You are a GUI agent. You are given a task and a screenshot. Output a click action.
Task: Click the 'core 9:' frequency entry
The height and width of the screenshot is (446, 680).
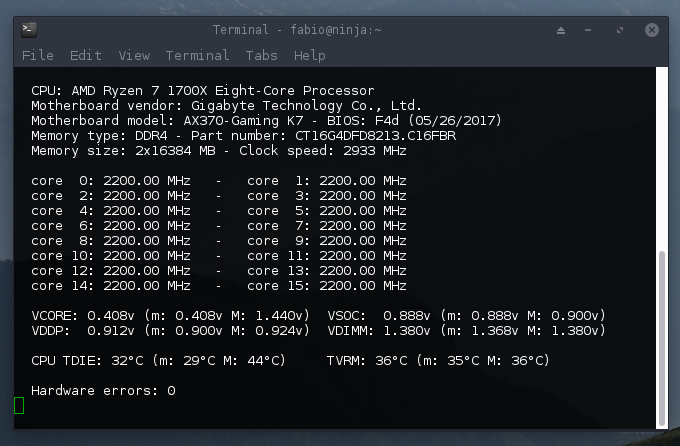(x=327, y=241)
